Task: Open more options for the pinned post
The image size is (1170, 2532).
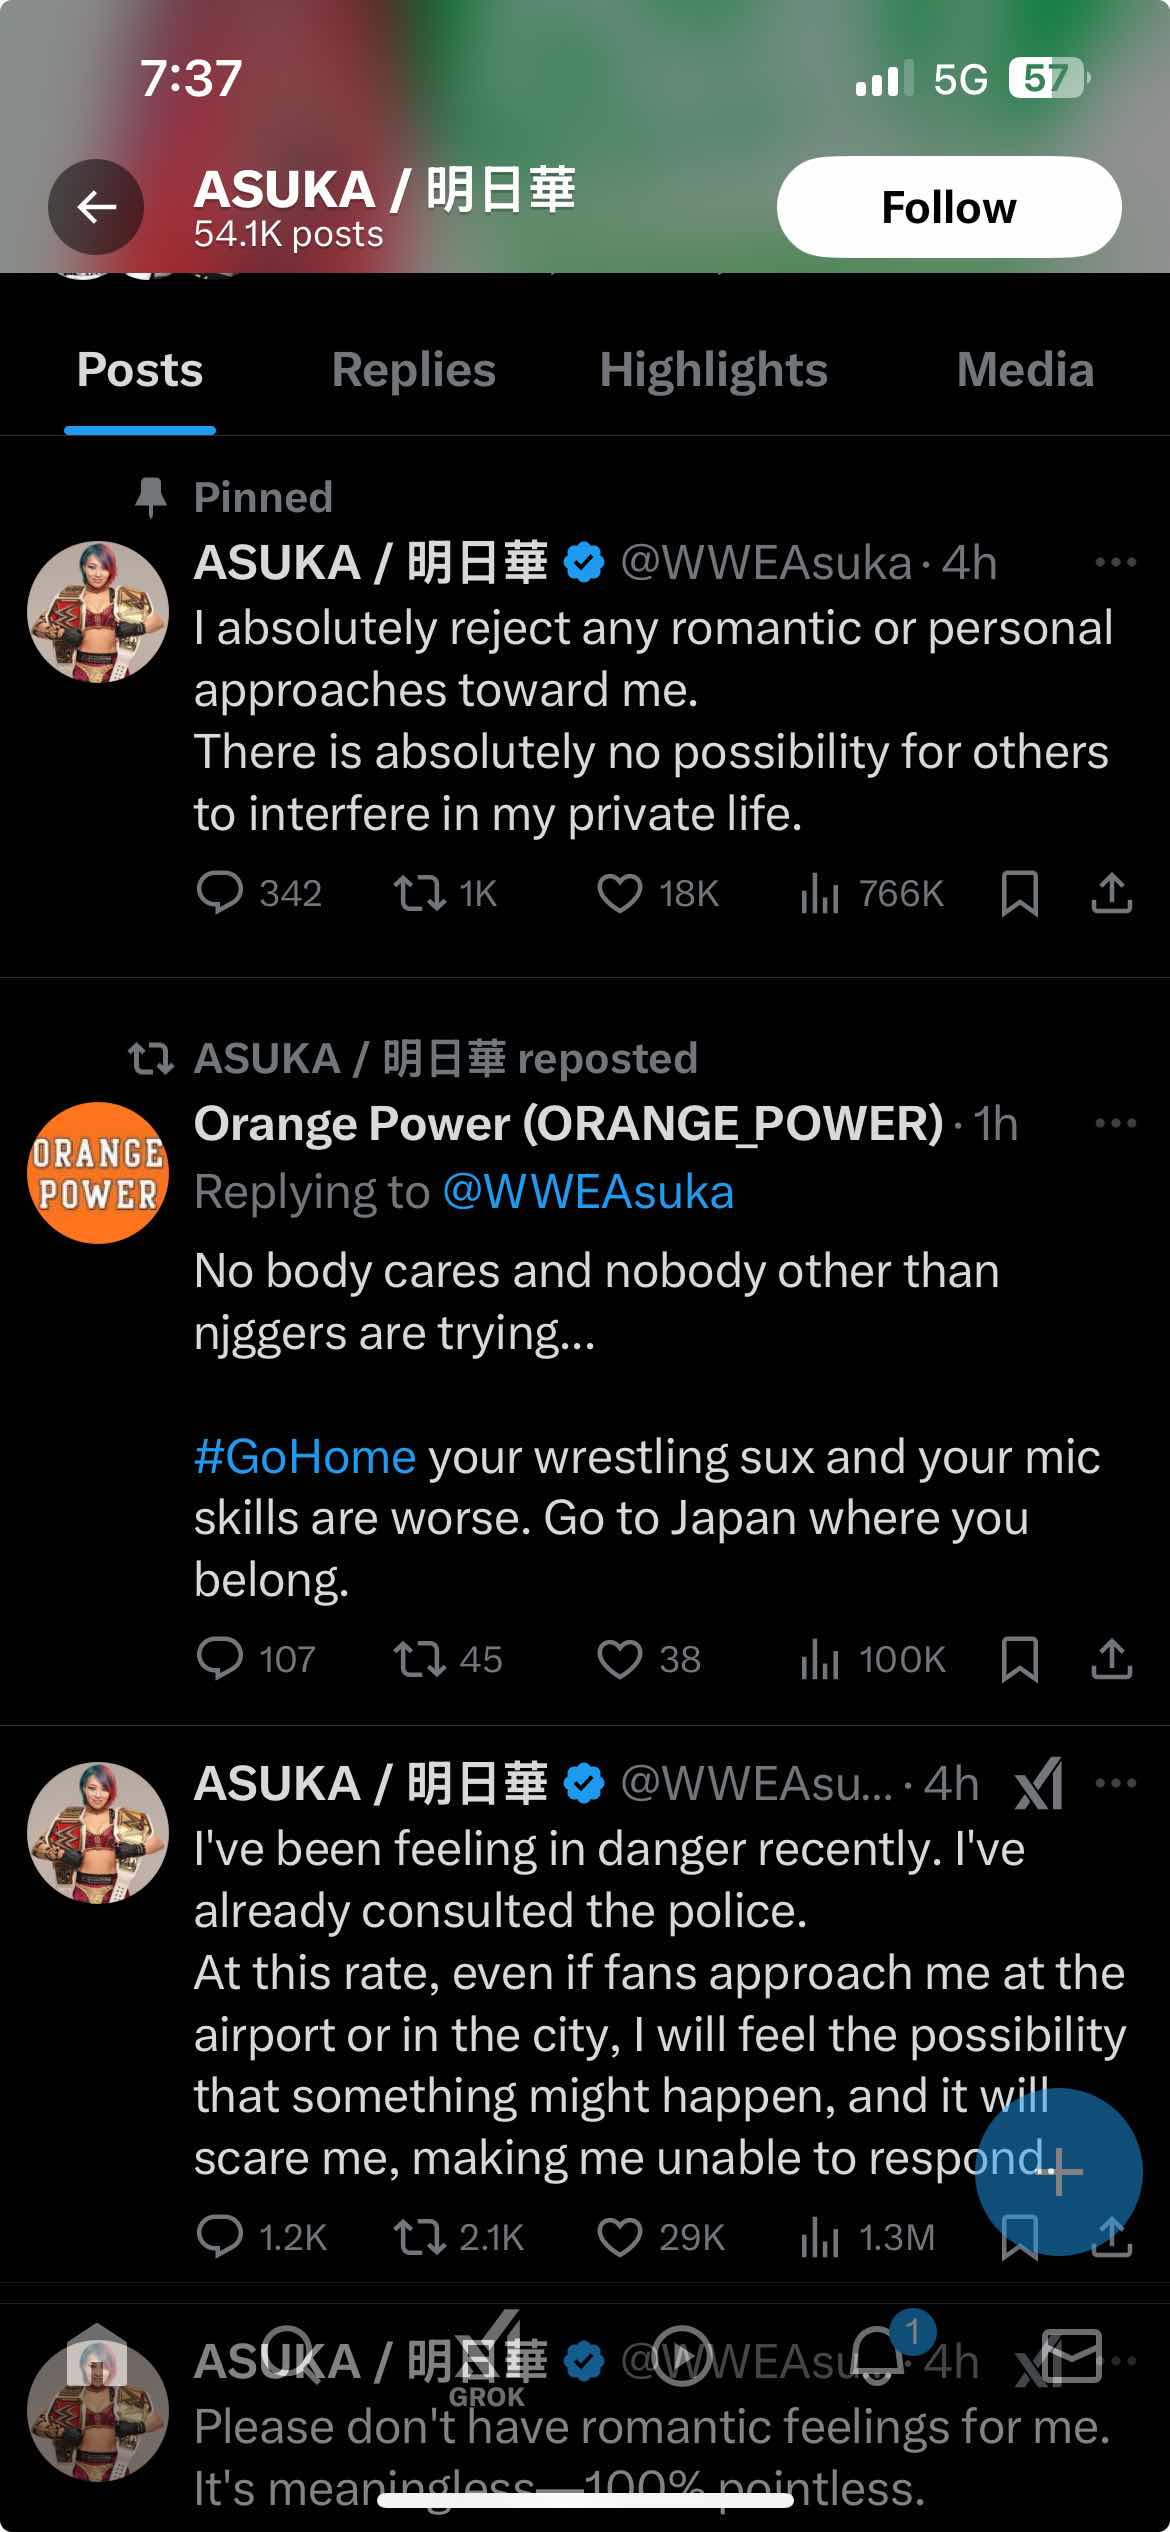Action: coord(1115,562)
